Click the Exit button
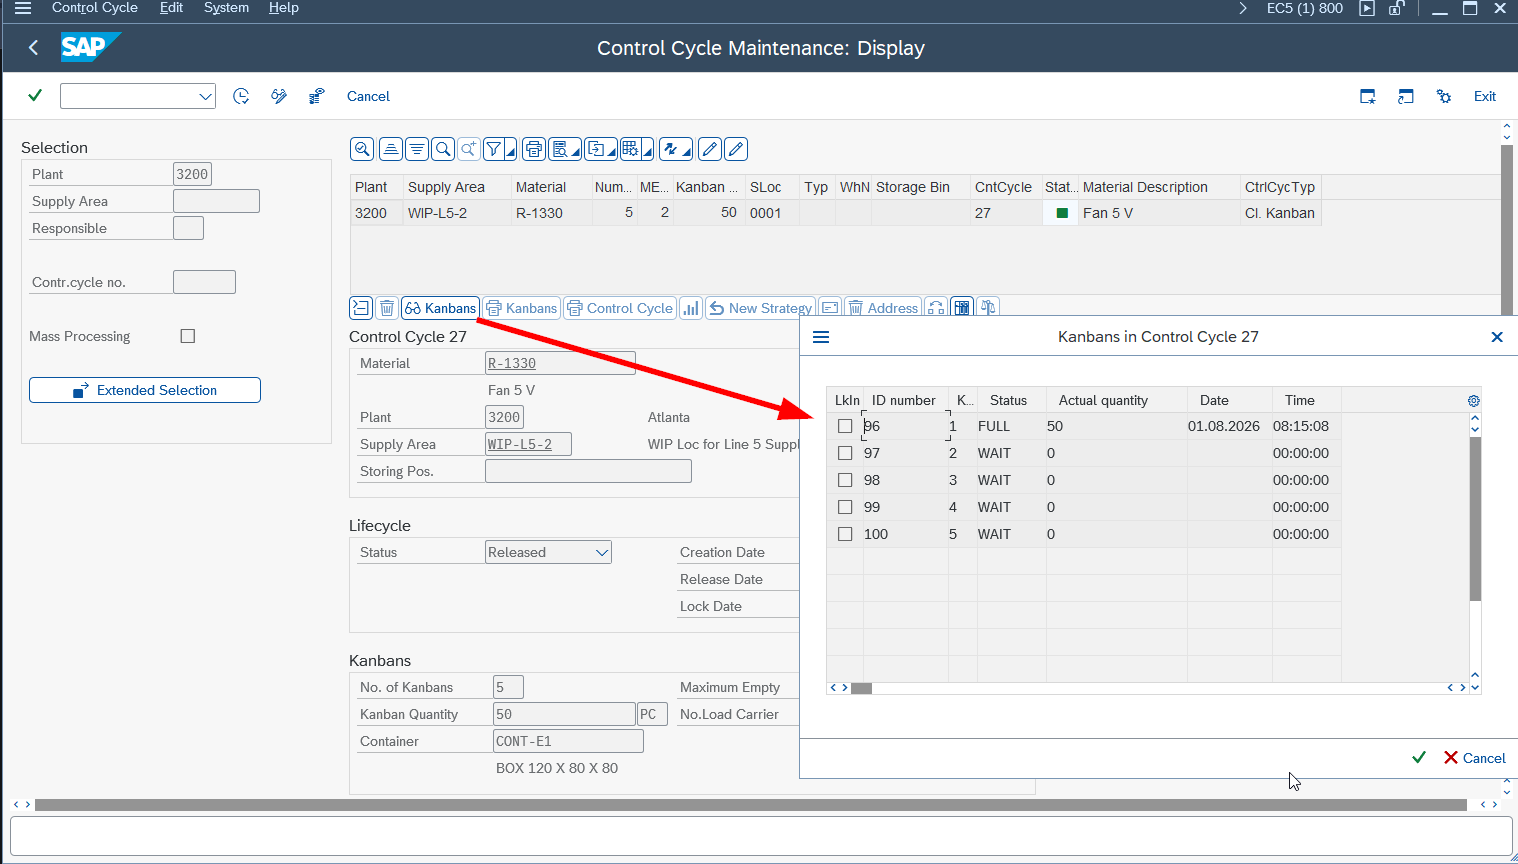The image size is (1518, 864). pos(1485,96)
